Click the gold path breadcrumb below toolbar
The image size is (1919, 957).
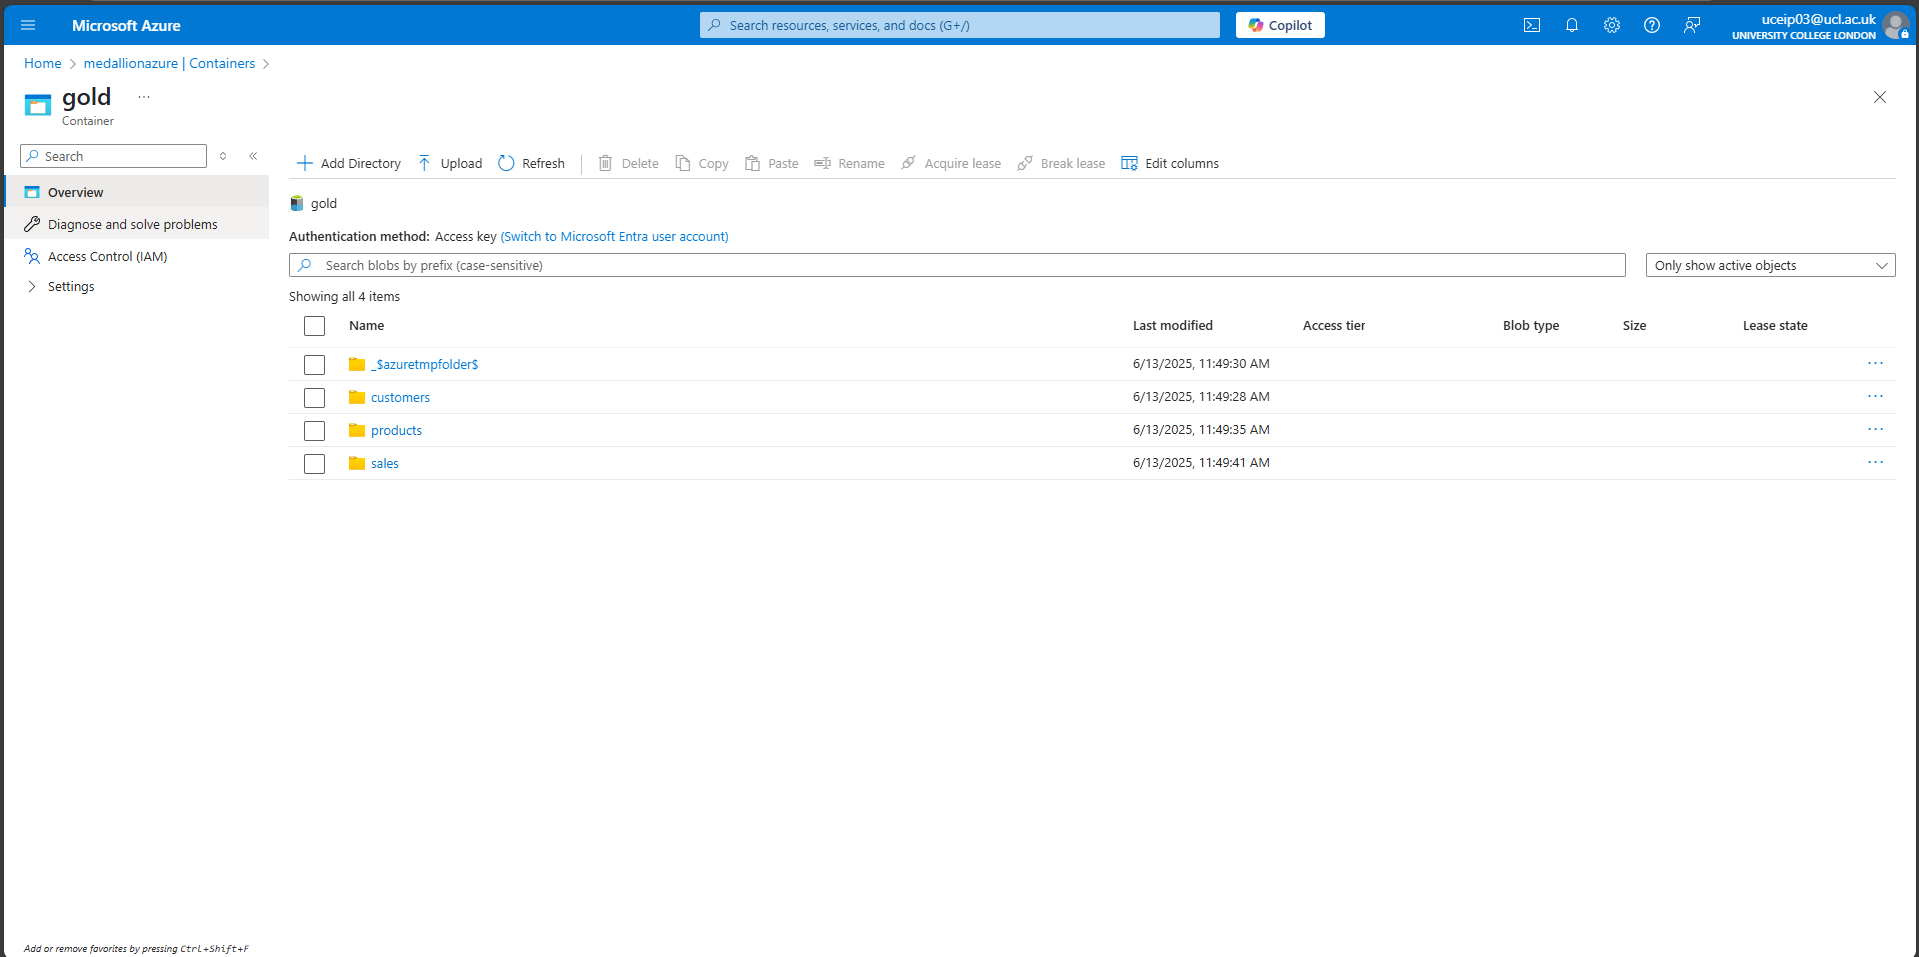pos(324,203)
